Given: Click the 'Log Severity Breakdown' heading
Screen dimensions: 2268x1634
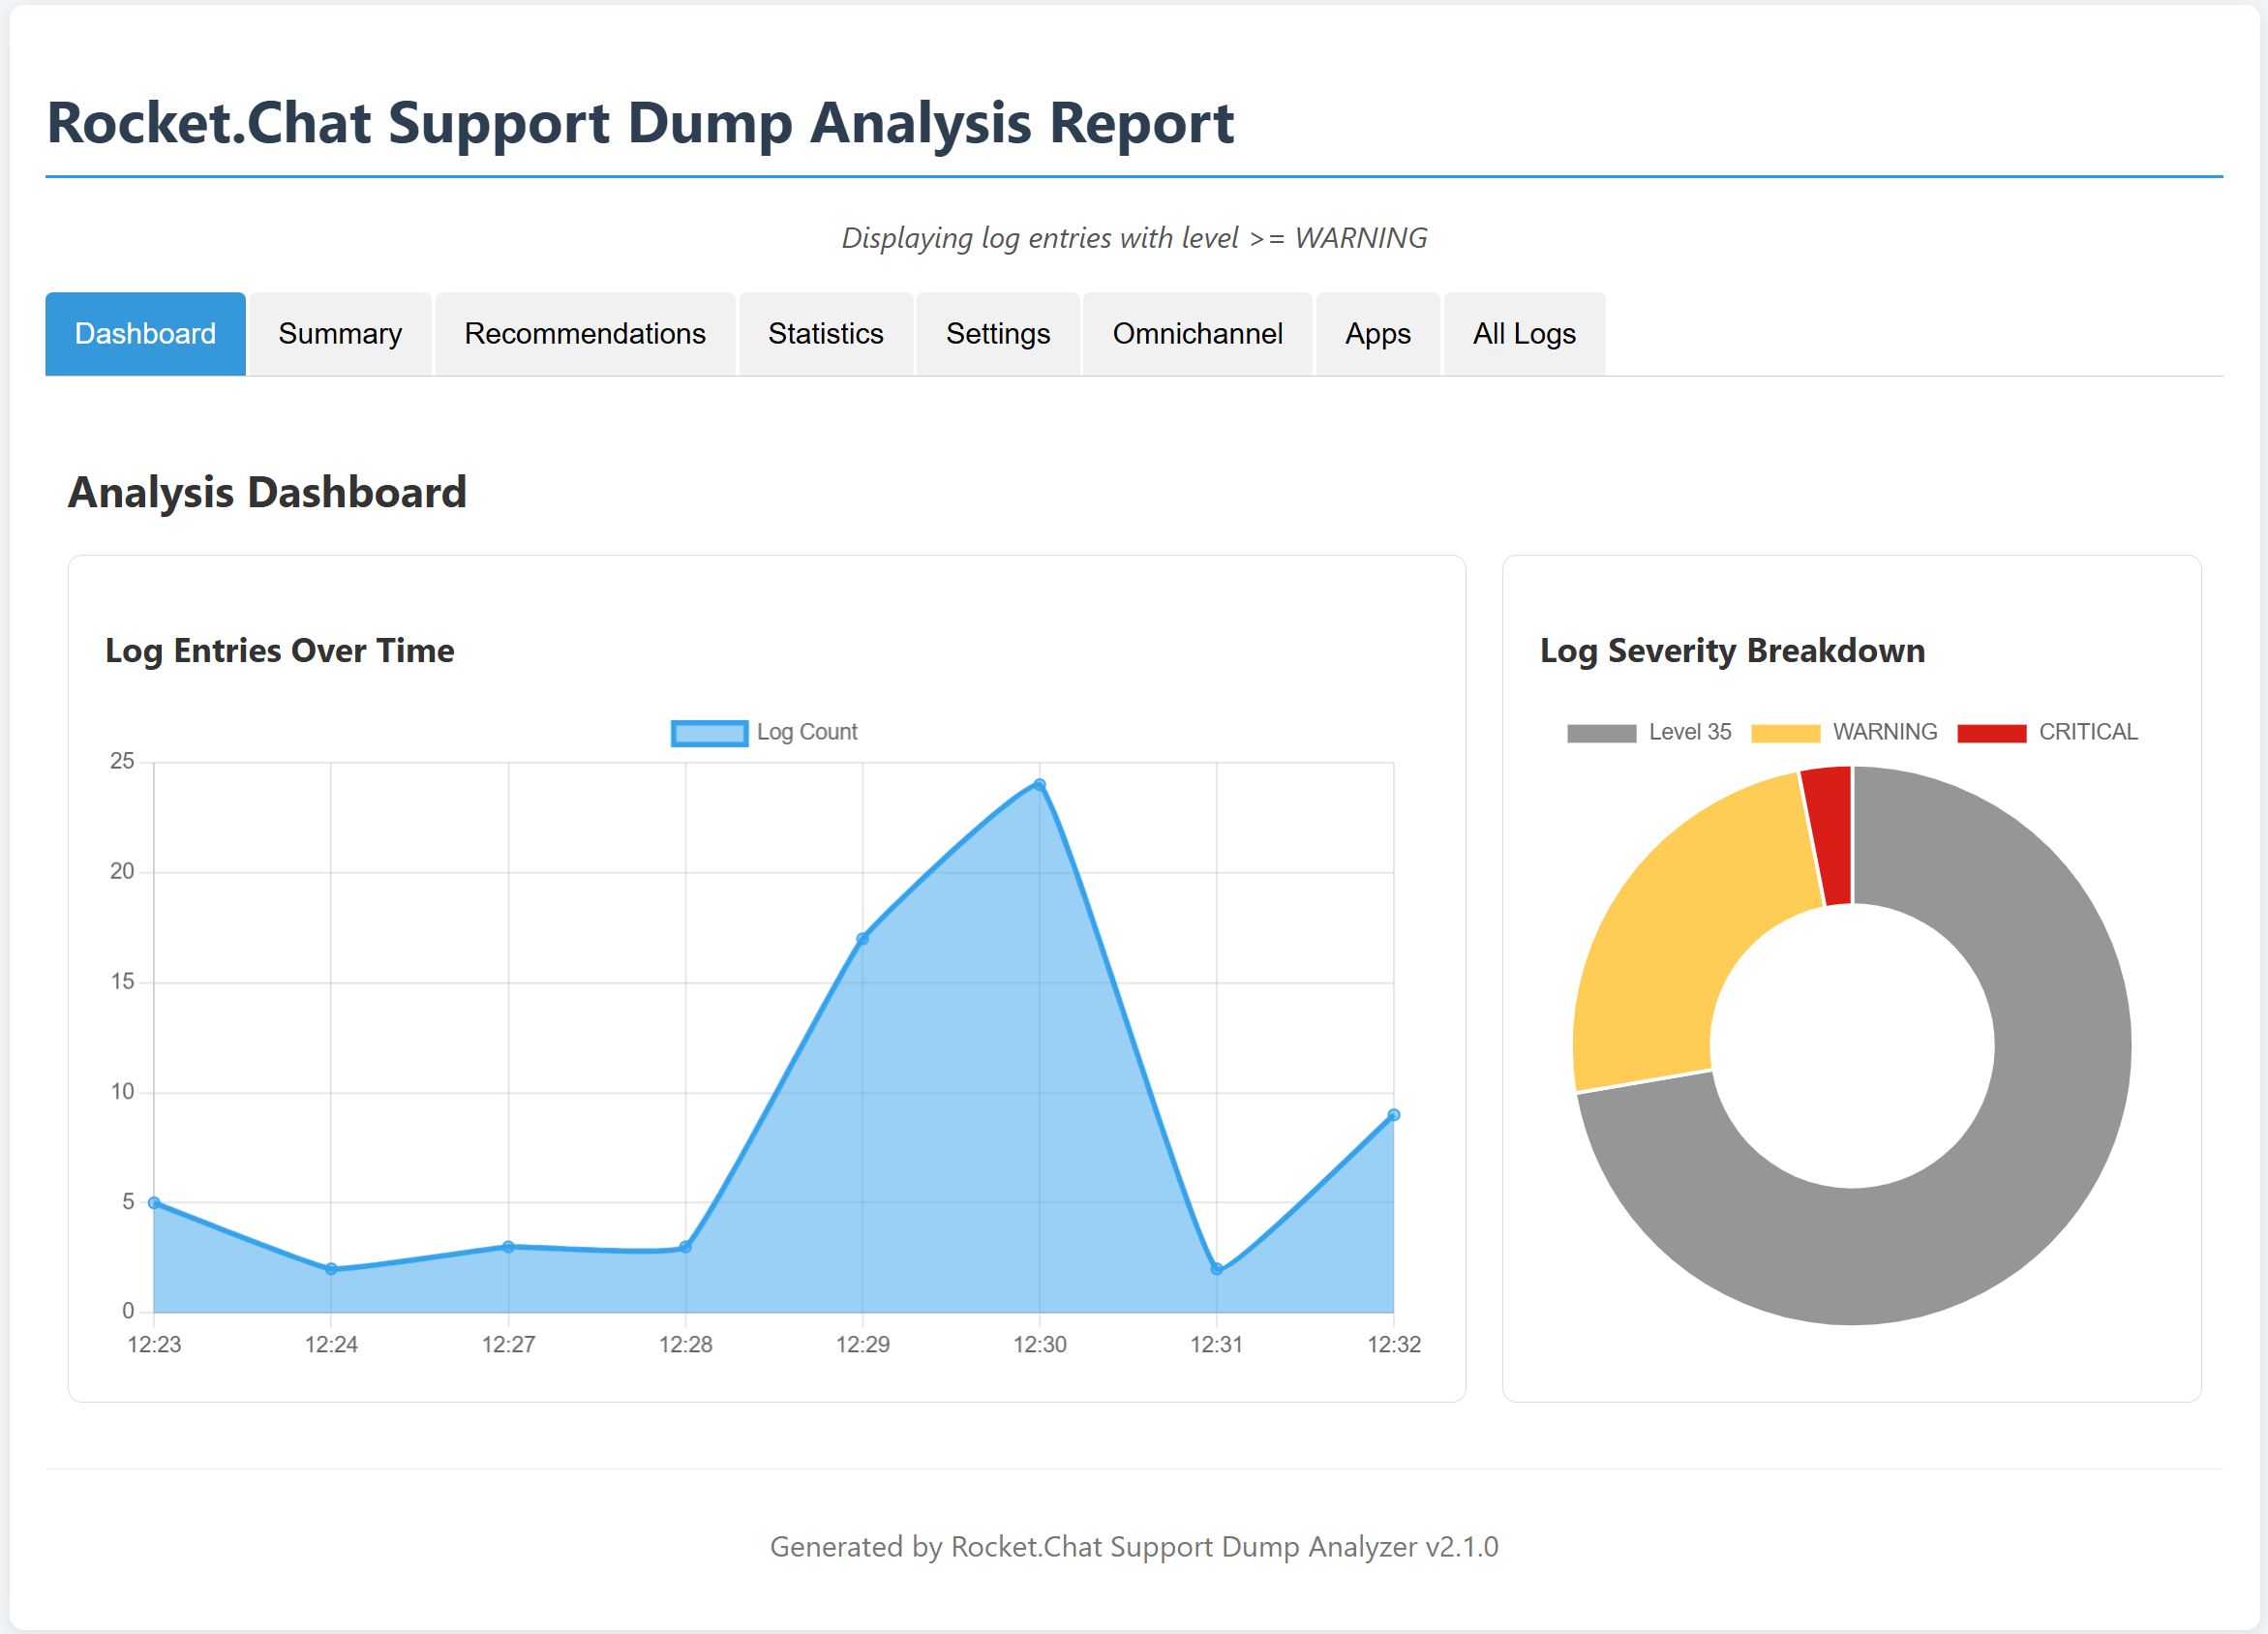Looking at the screenshot, I should (x=1732, y=651).
